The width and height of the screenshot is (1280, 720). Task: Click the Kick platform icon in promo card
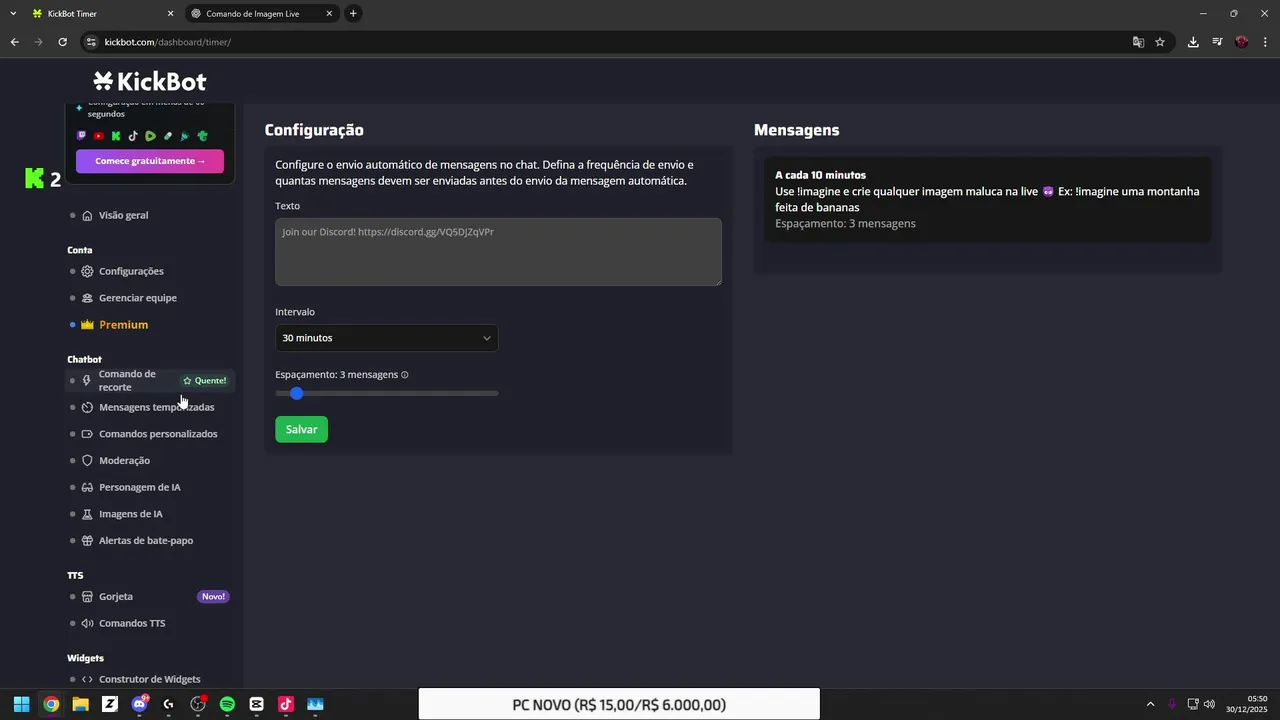pyautogui.click(x=116, y=136)
